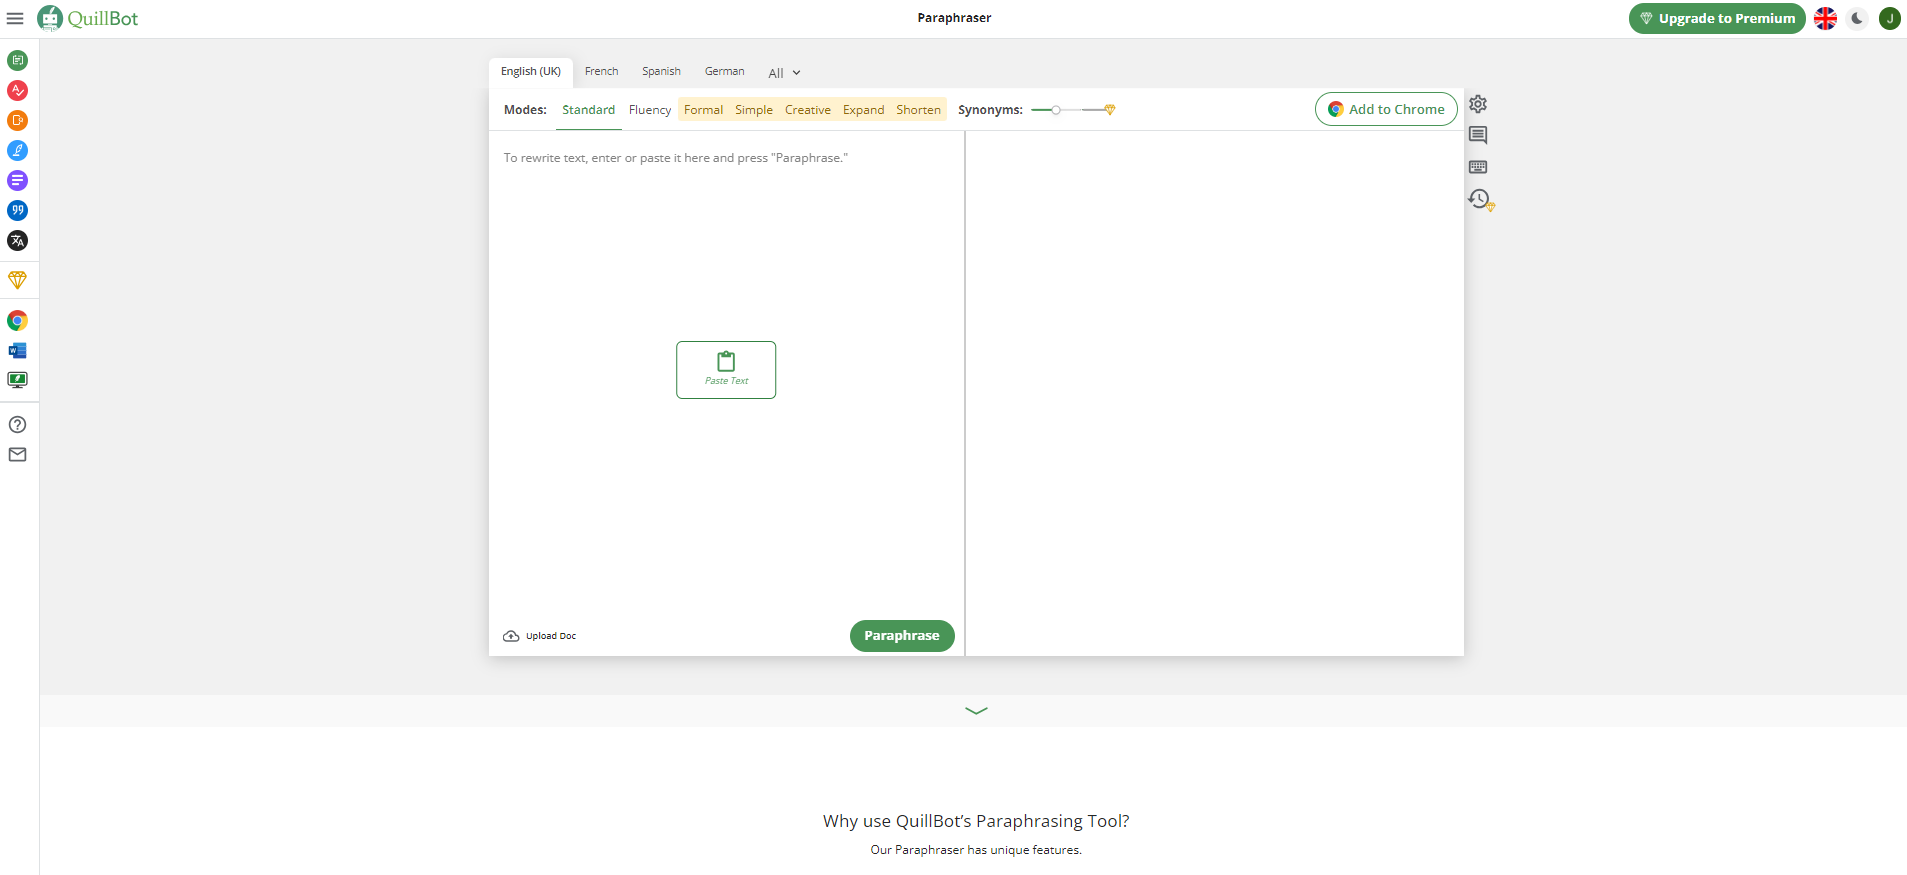The height and width of the screenshot is (875, 1907).
Task: Click the Paraphraser page title
Action: 954,18
